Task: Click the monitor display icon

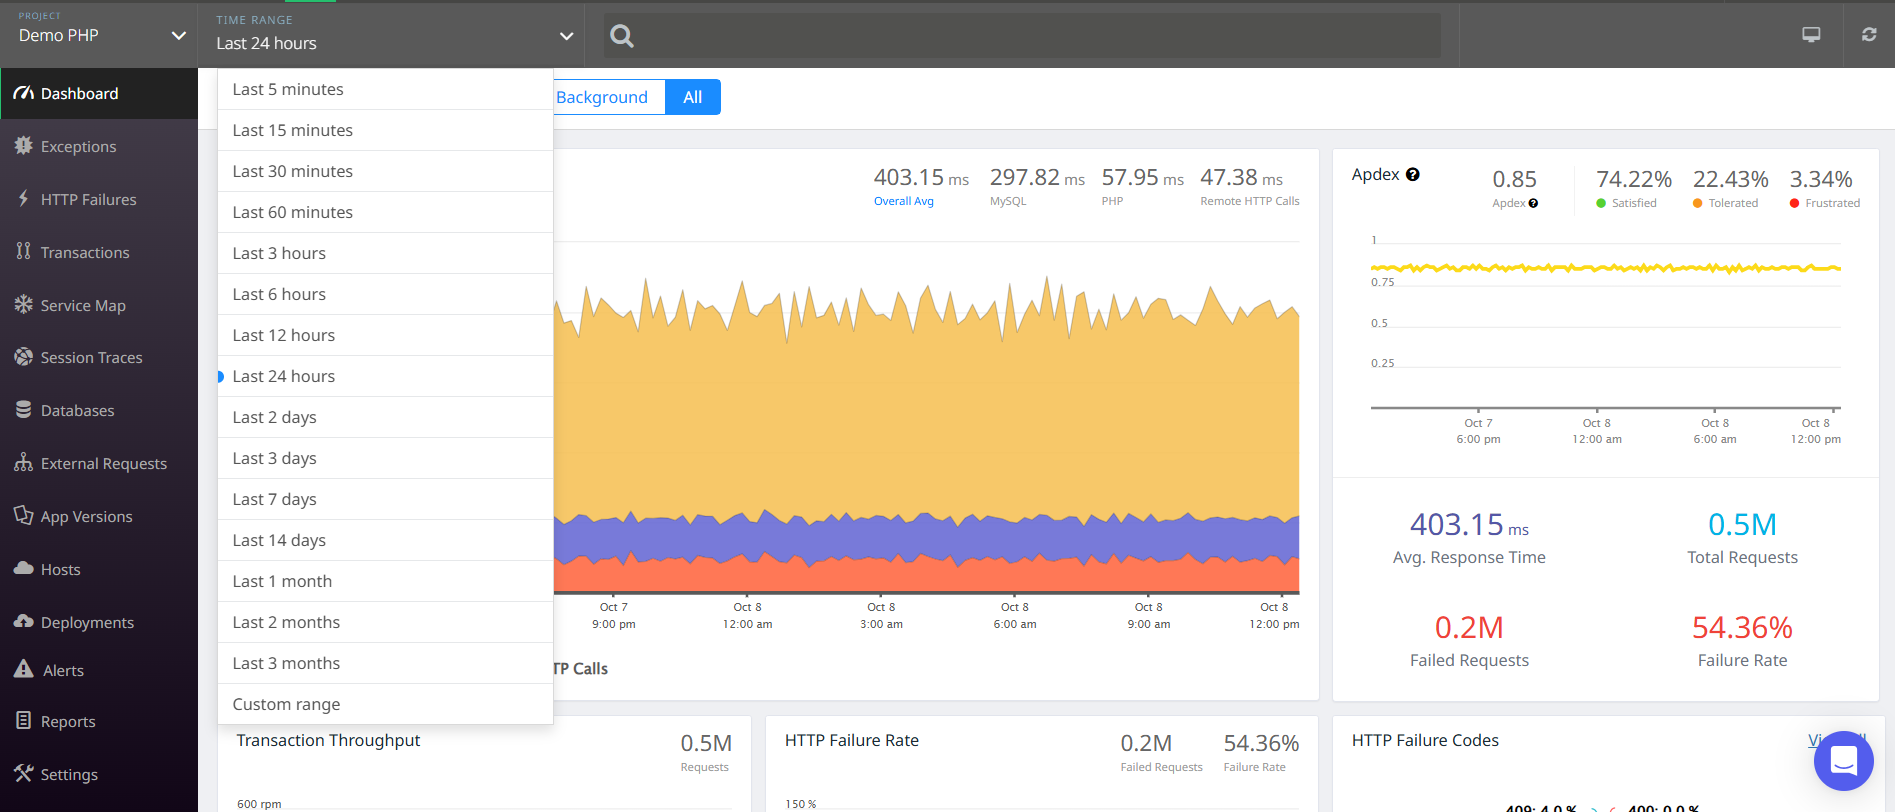Action: pos(1811,35)
